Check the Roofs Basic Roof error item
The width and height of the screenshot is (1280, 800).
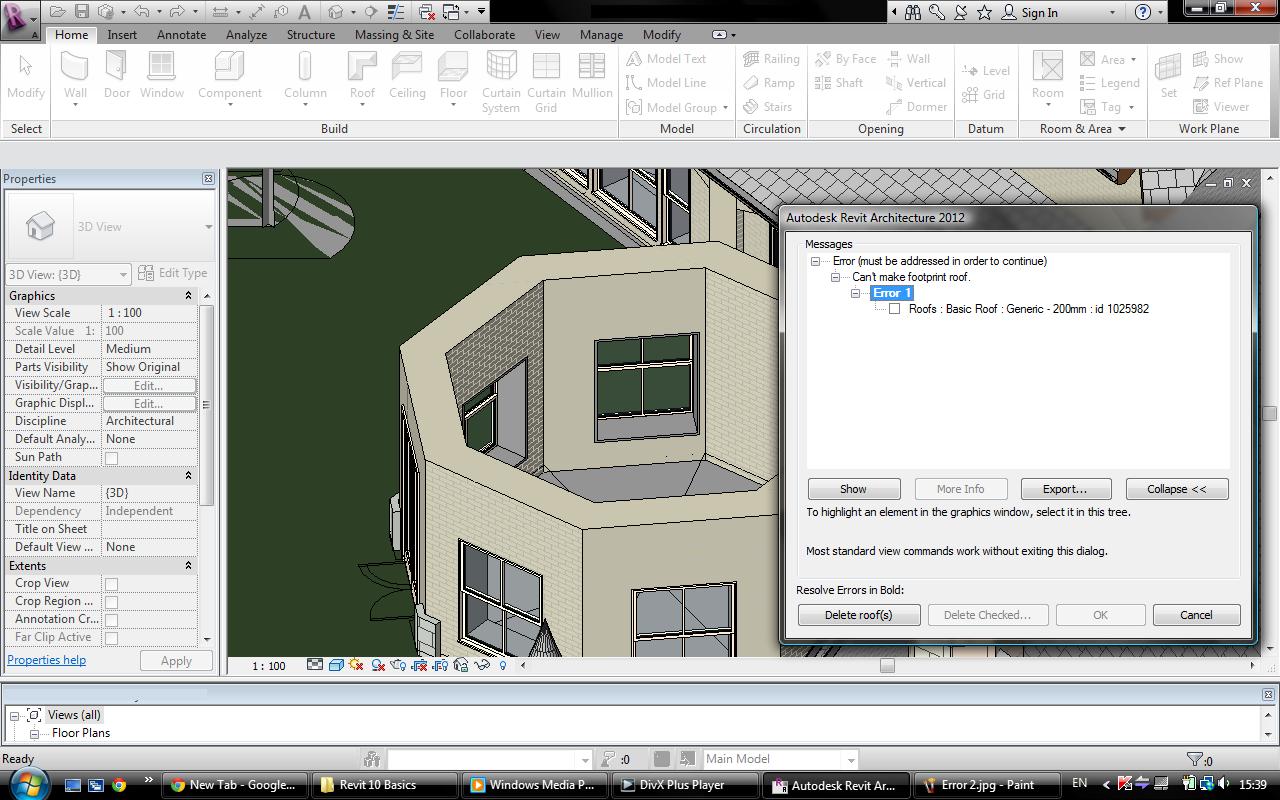point(895,309)
